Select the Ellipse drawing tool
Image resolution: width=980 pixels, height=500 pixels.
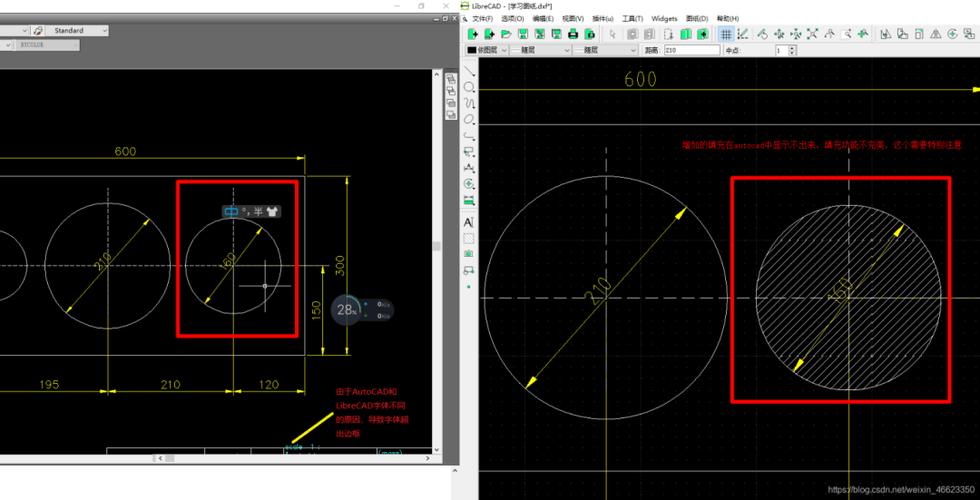pyautogui.click(x=469, y=120)
